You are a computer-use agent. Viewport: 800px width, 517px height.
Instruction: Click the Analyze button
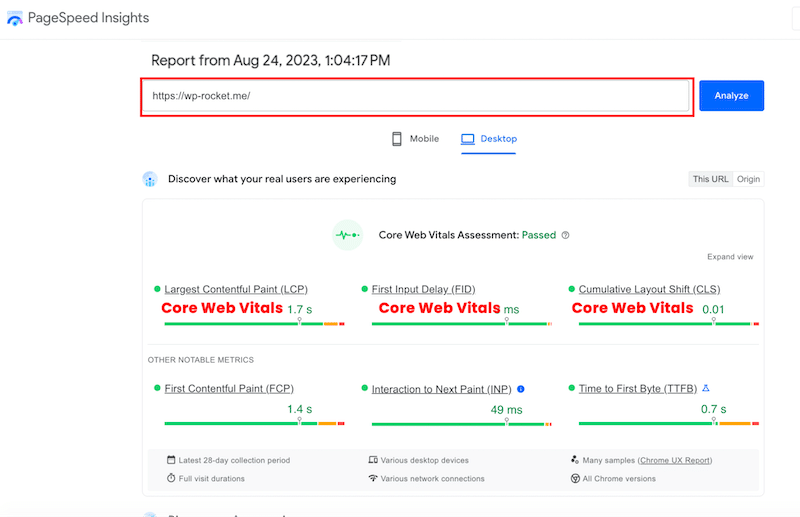[732, 95]
